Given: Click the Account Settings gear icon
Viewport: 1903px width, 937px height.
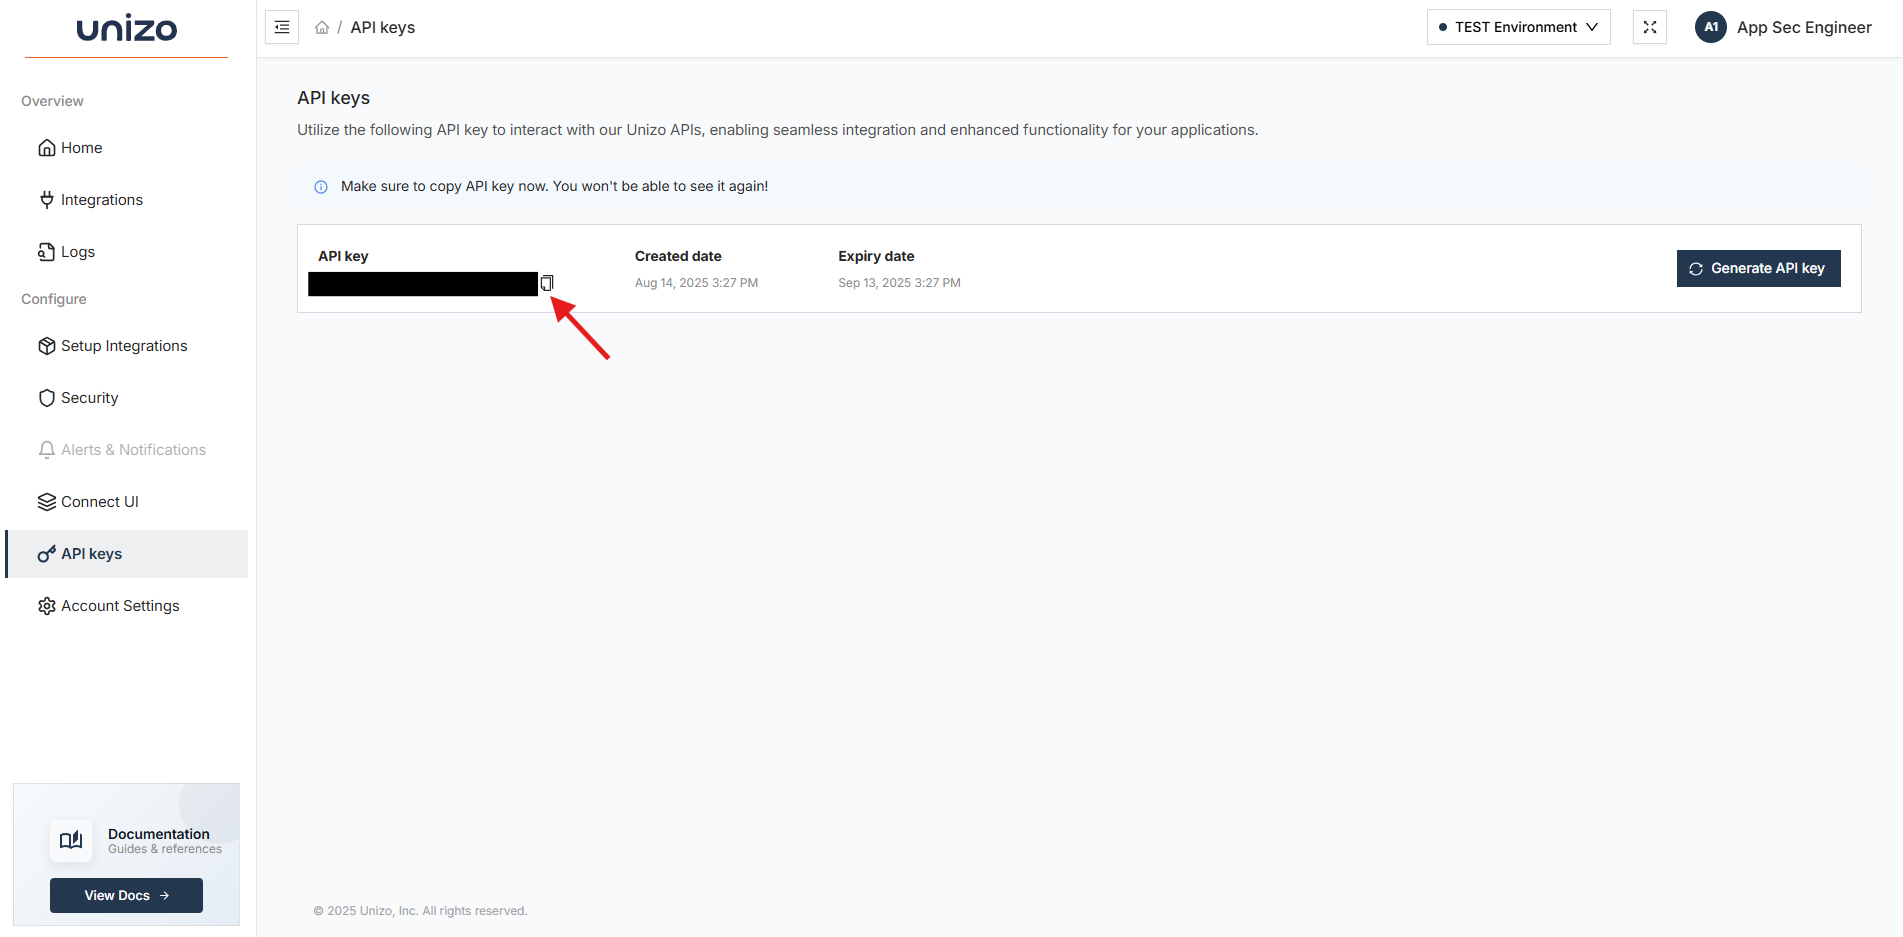Looking at the screenshot, I should 46,605.
